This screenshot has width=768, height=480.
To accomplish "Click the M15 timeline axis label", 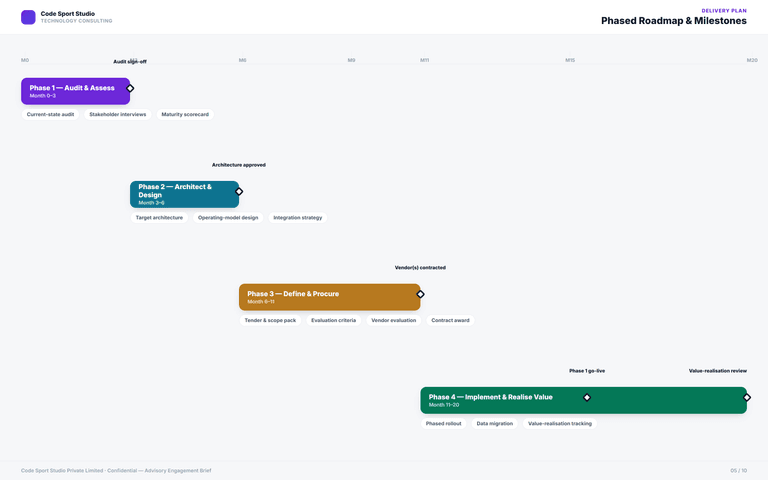I will (x=570, y=60).
